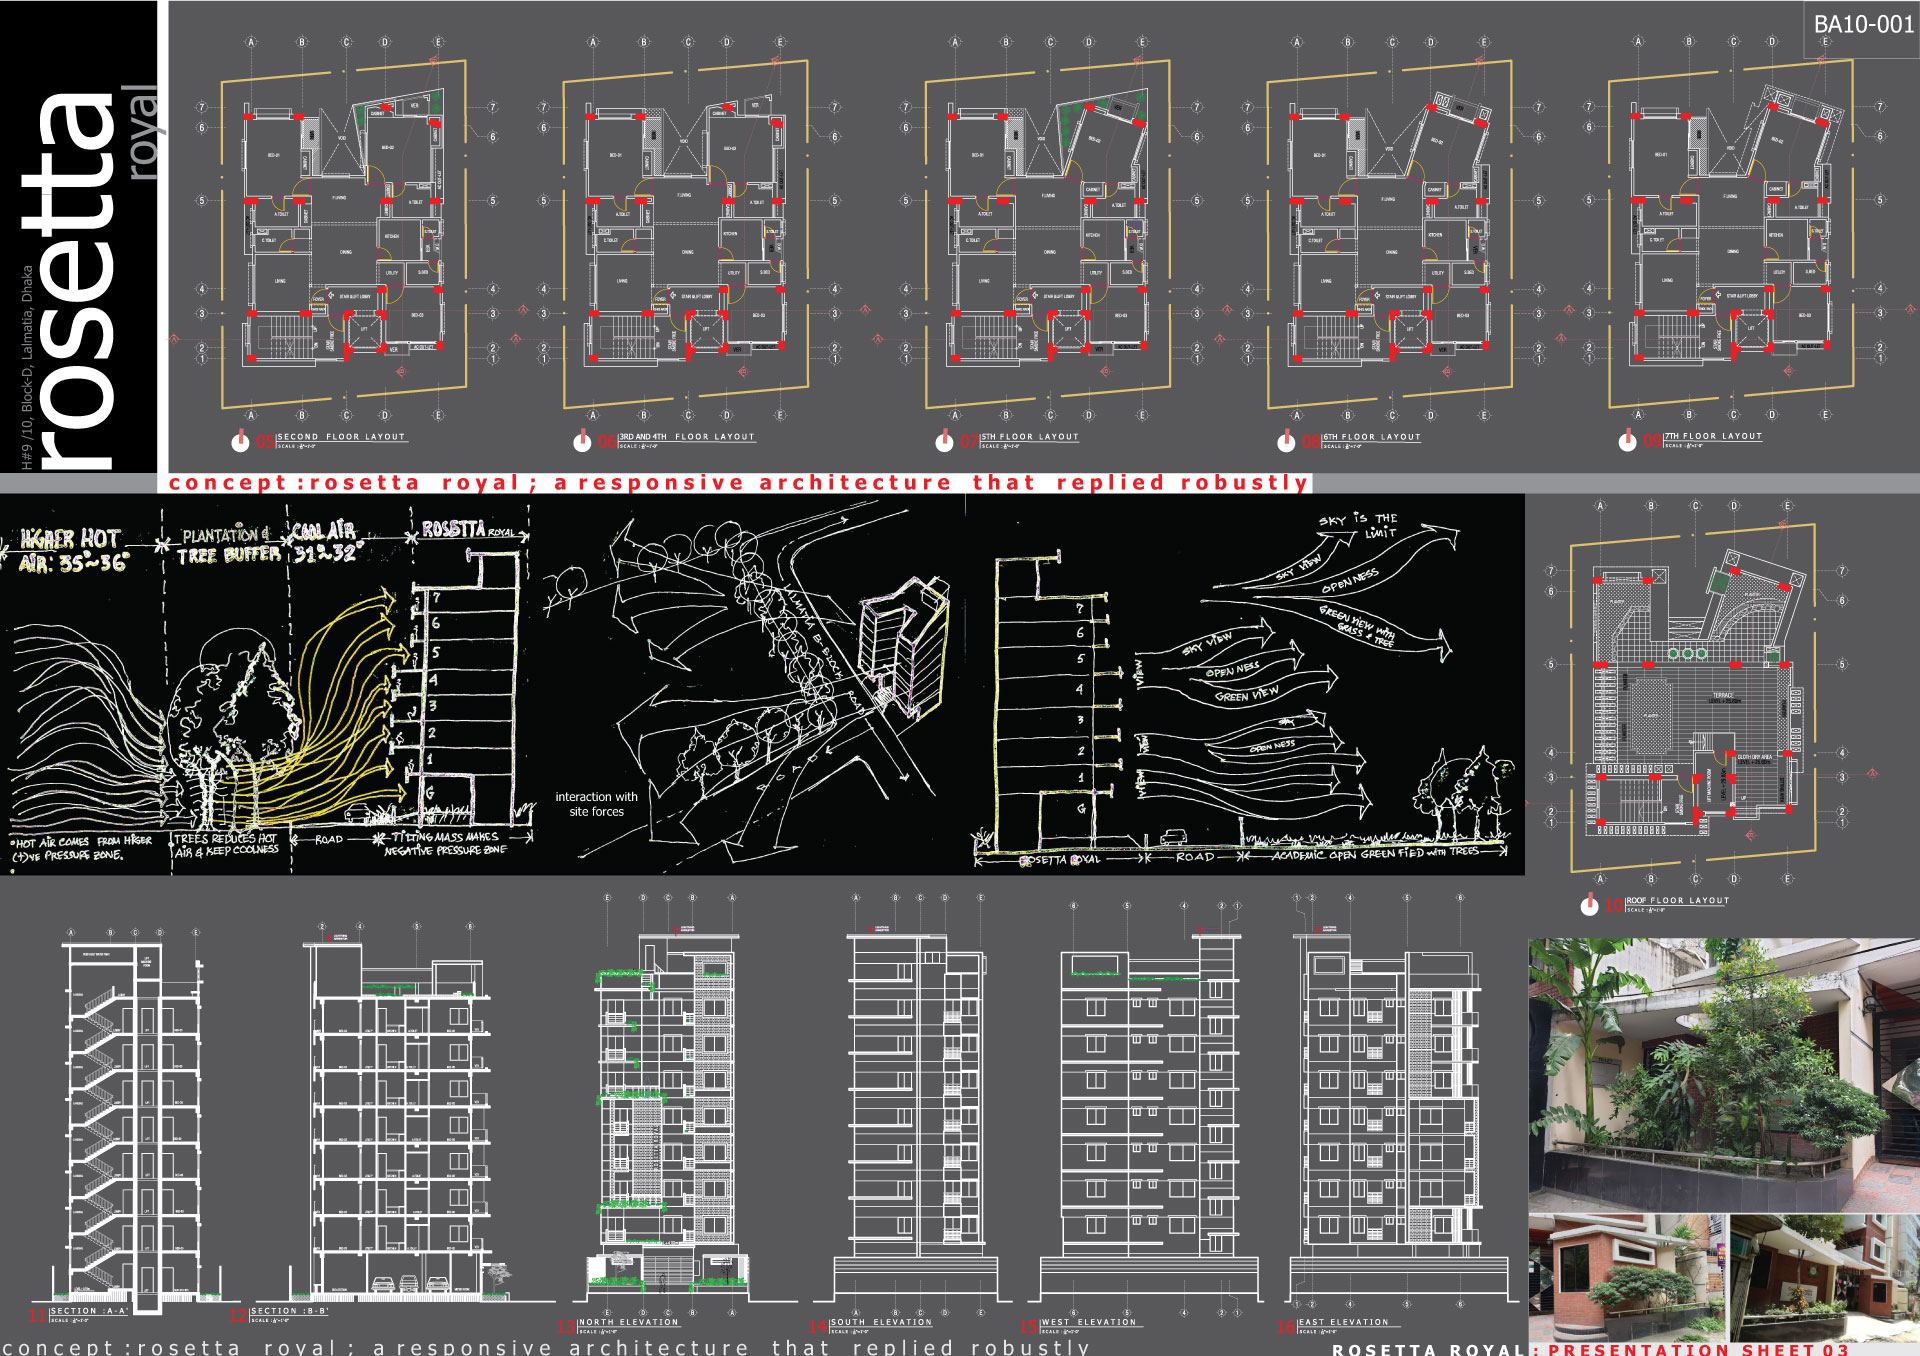Click the north arrow beside 5th Floor Layout
Image resolution: width=1920 pixels, height=1356 pixels.
[944, 441]
